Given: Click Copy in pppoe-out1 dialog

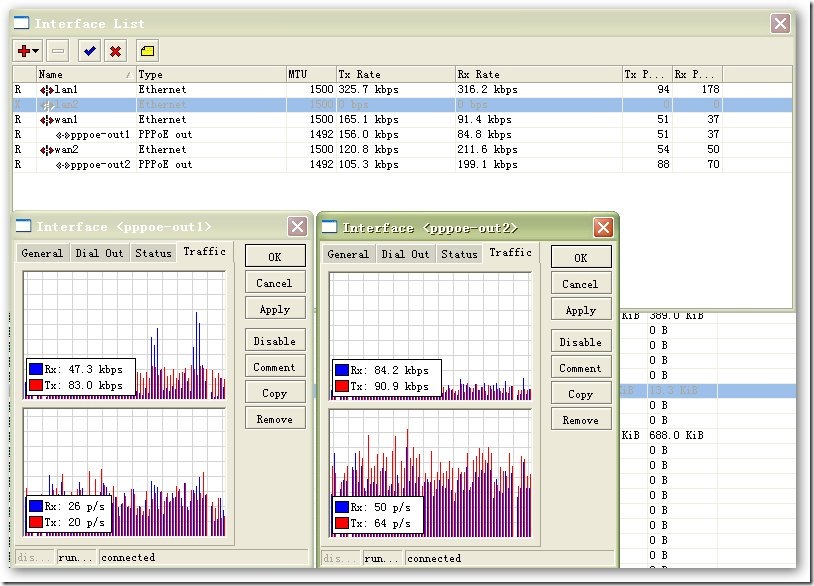Looking at the screenshot, I should pyautogui.click(x=275, y=393).
